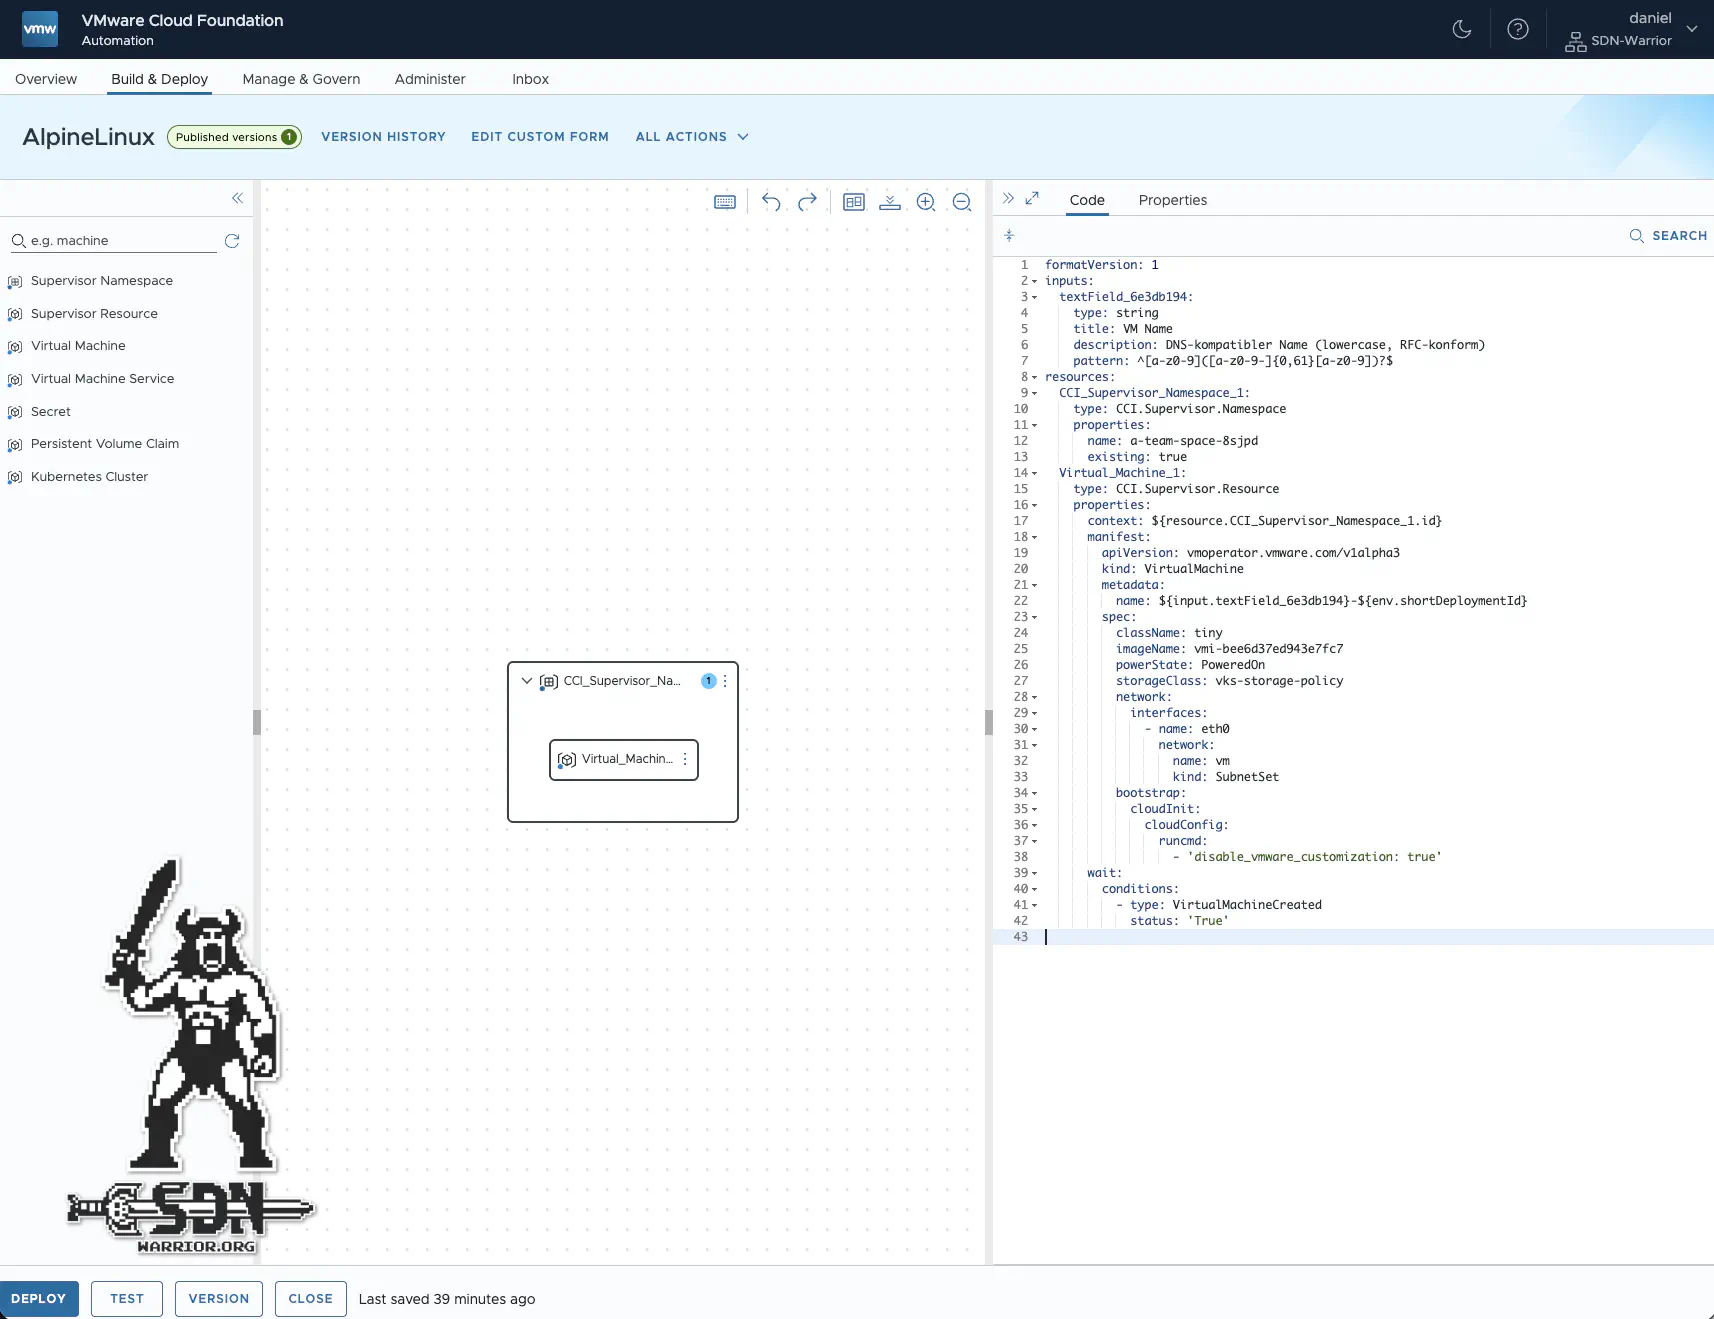The width and height of the screenshot is (1714, 1319).
Task: Maximize the code editor panel
Action: click(1032, 198)
